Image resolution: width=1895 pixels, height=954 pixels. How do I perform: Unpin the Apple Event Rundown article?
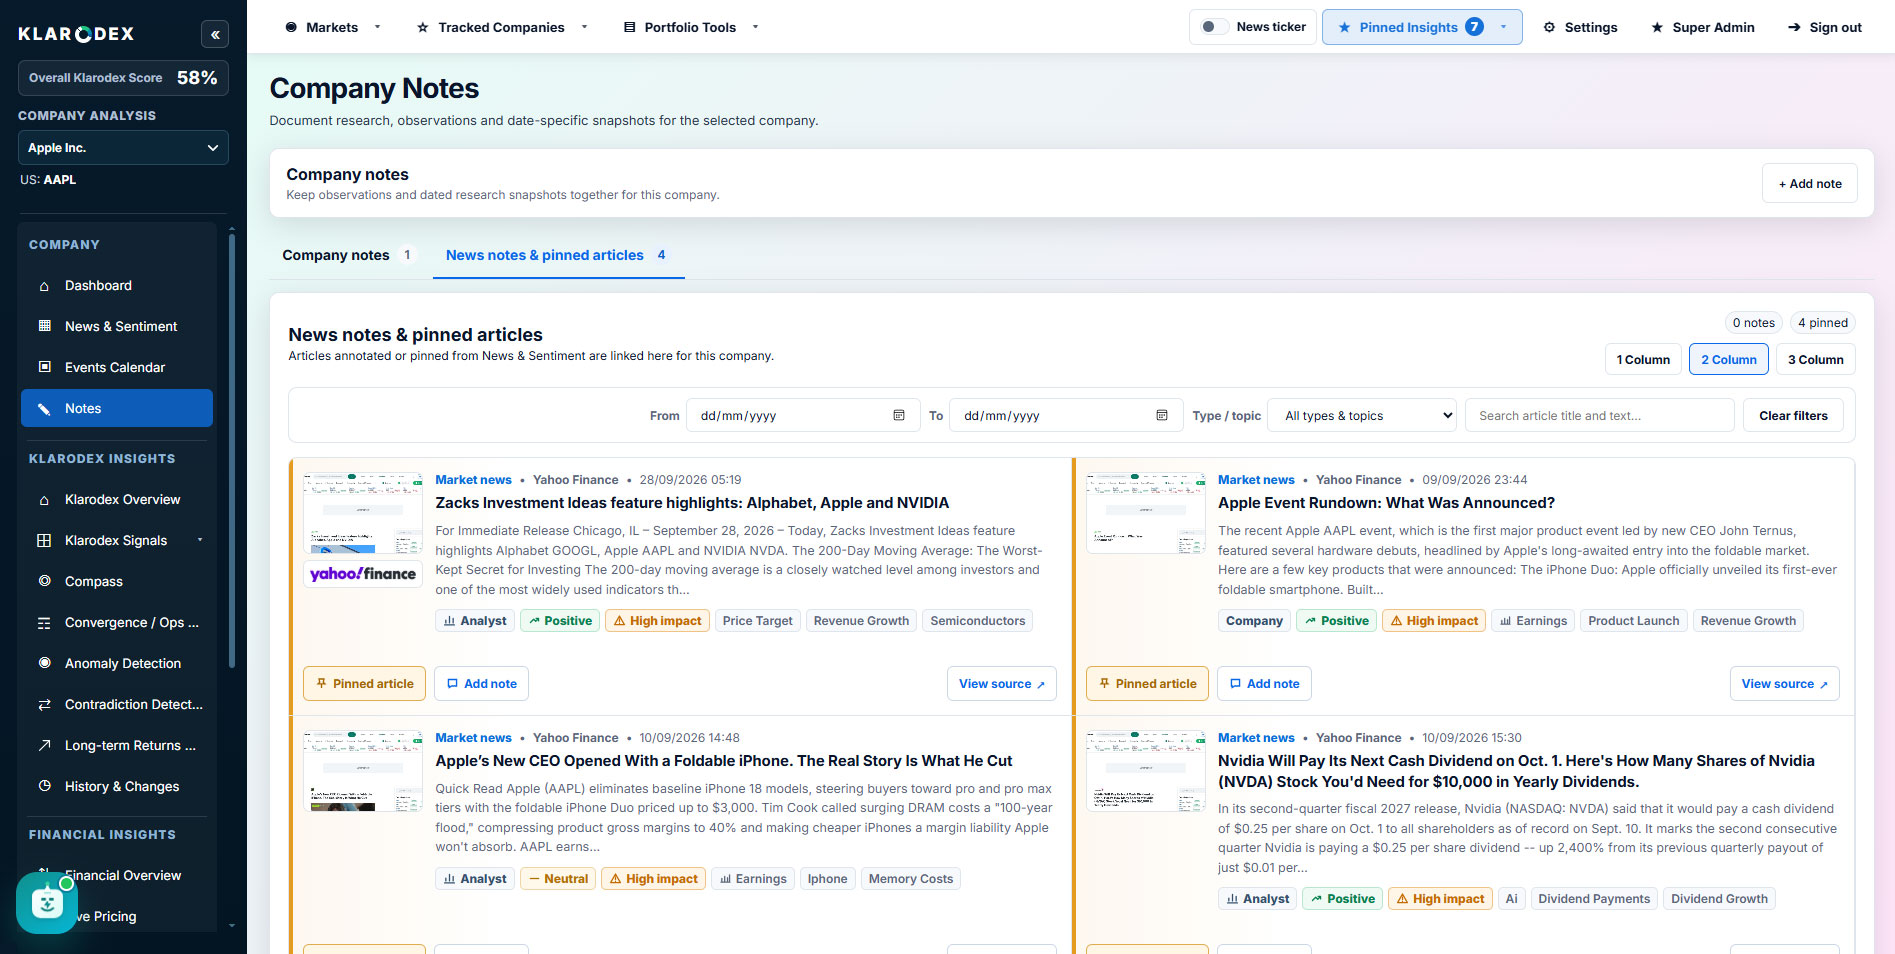click(x=1147, y=684)
